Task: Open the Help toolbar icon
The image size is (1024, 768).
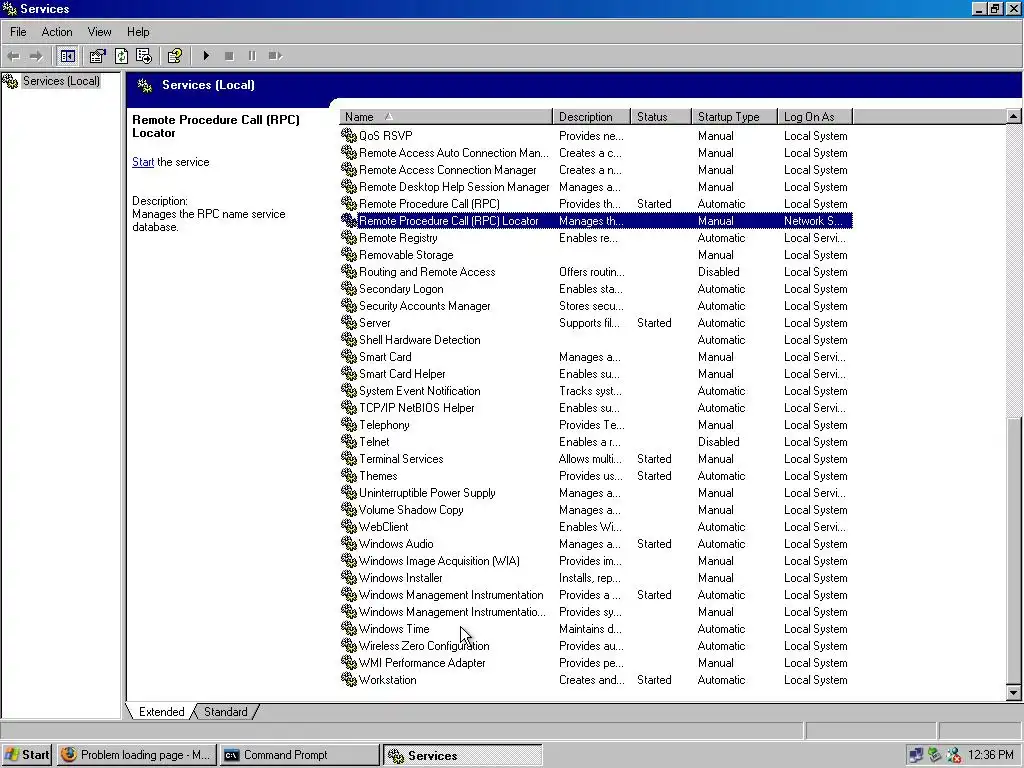Action: (x=174, y=56)
